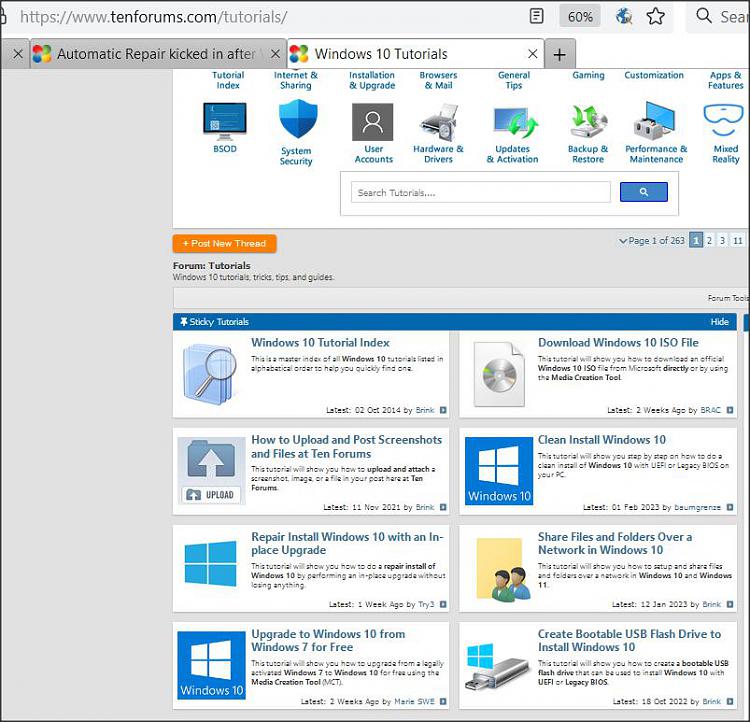Open the Browsers & Mail category
Viewport: 750px width, 722px height.
tap(439, 80)
